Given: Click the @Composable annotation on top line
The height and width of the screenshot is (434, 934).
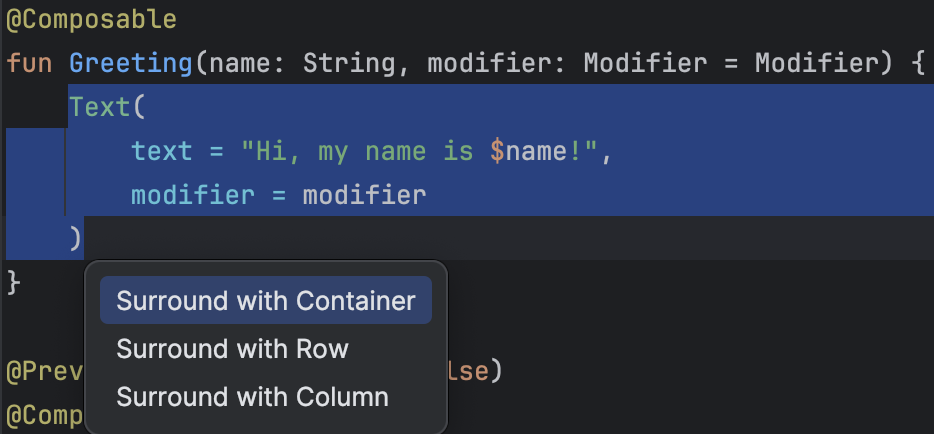Looking at the screenshot, I should (x=91, y=19).
